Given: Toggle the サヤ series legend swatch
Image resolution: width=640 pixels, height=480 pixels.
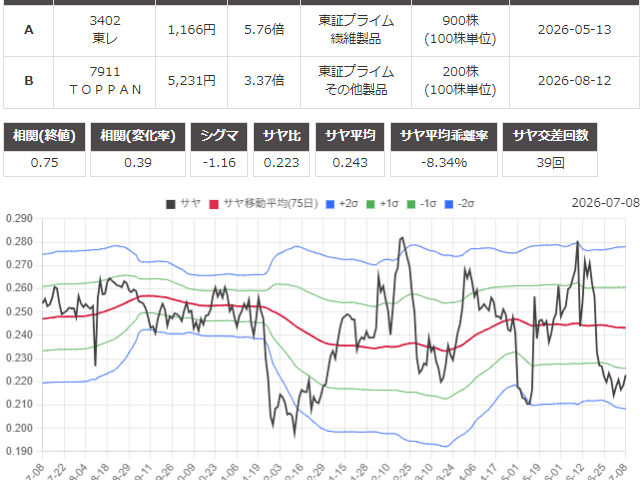Looking at the screenshot, I should pos(171,204).
